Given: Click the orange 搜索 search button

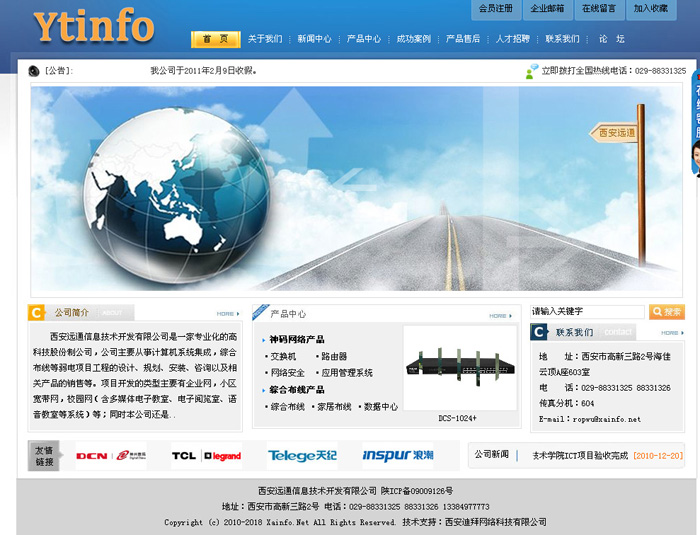Looking at the screenshot, I should (x=667, y=311).
